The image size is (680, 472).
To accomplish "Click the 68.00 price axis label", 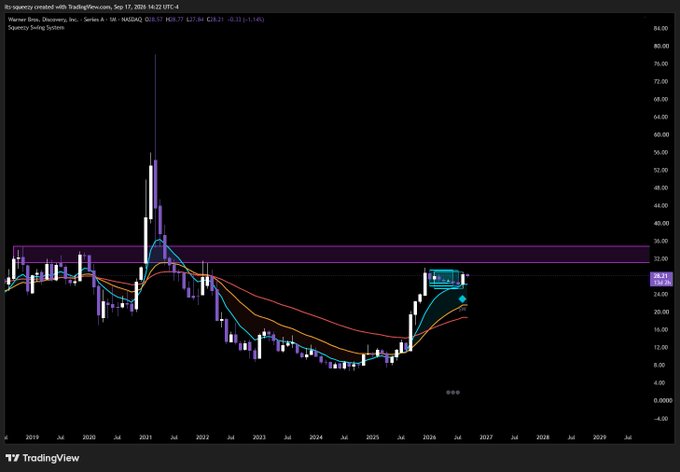I will (661, 99).
